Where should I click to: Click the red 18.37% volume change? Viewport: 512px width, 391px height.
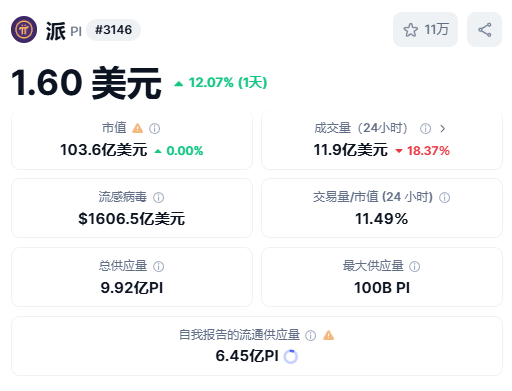[x=422, y=151]
